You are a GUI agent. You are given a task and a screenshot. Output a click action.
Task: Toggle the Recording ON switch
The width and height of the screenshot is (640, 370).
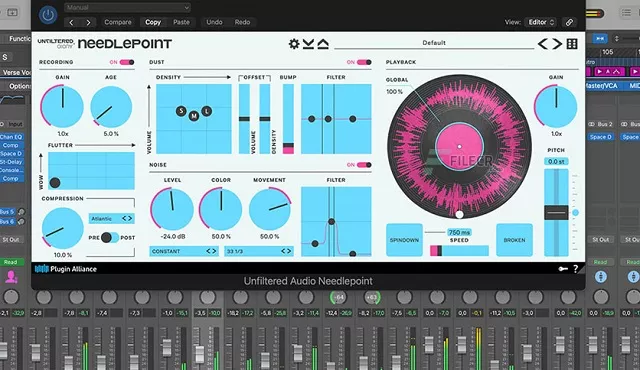click(x=127, y=62)
